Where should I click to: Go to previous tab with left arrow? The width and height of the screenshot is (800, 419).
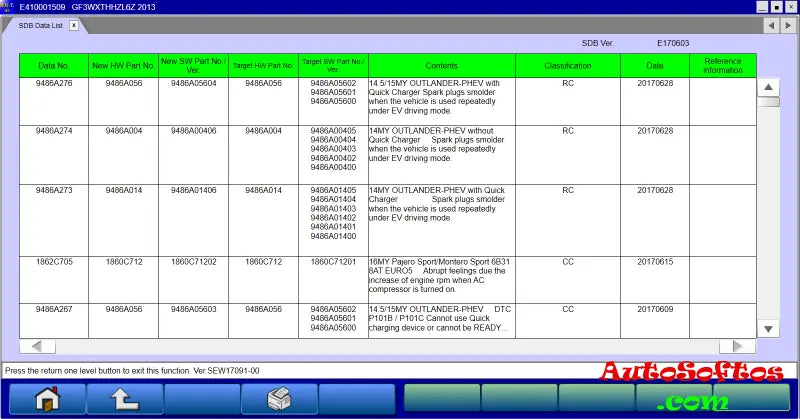[771, 25]
